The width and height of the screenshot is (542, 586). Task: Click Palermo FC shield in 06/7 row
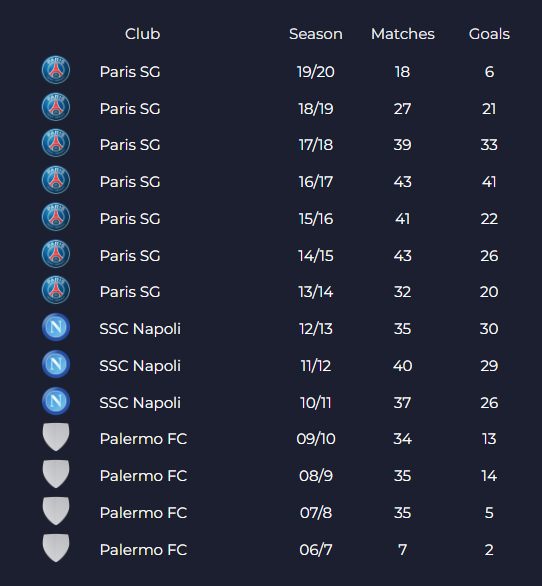(56, 548)
